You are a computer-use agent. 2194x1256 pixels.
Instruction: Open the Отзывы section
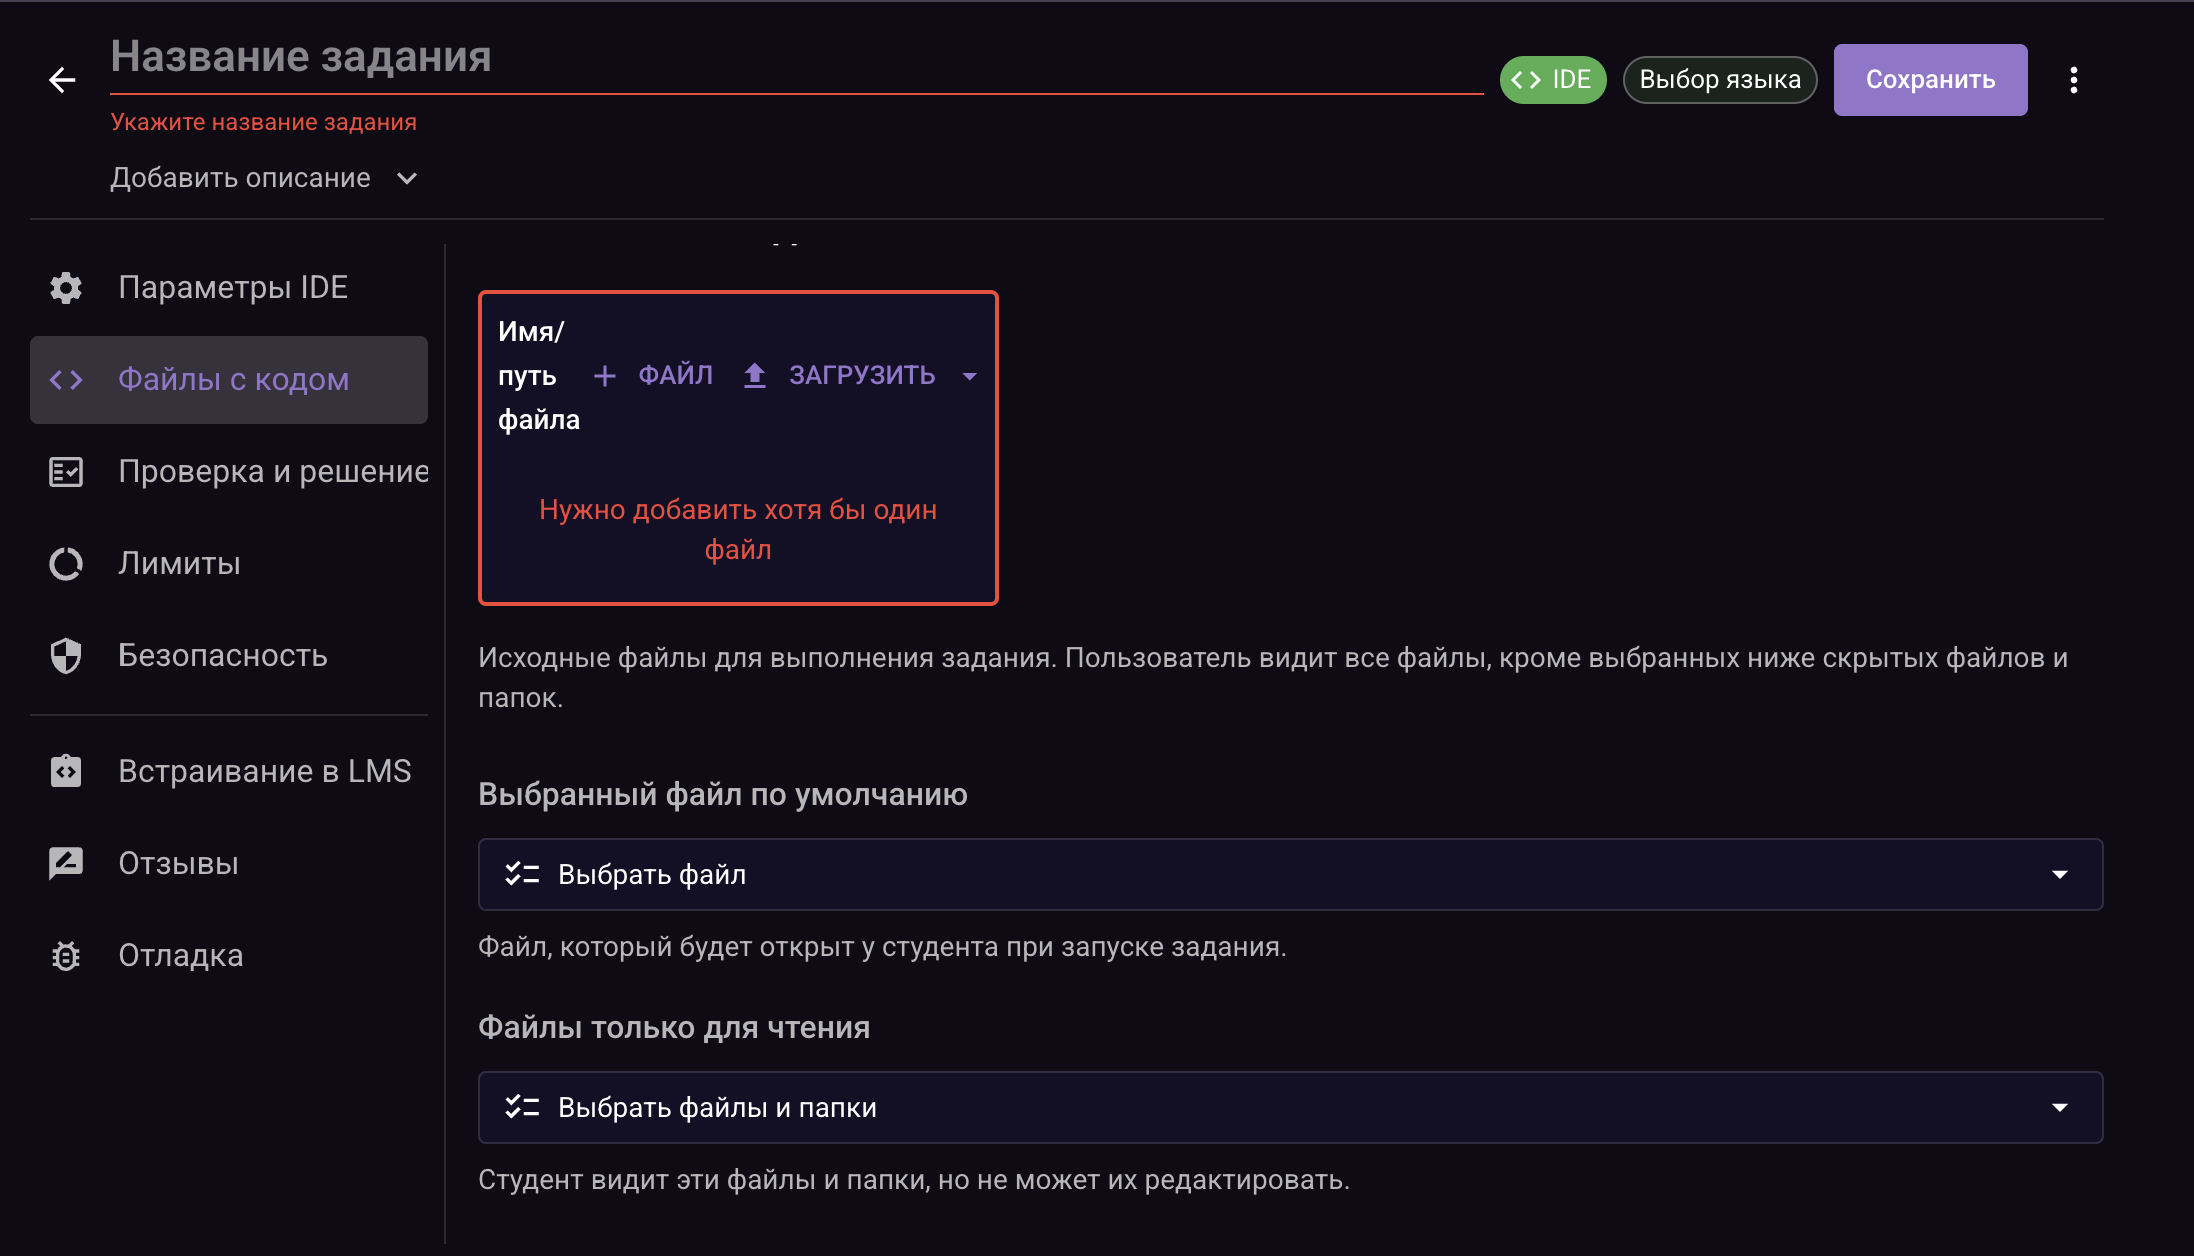click(x=229, y=863)
